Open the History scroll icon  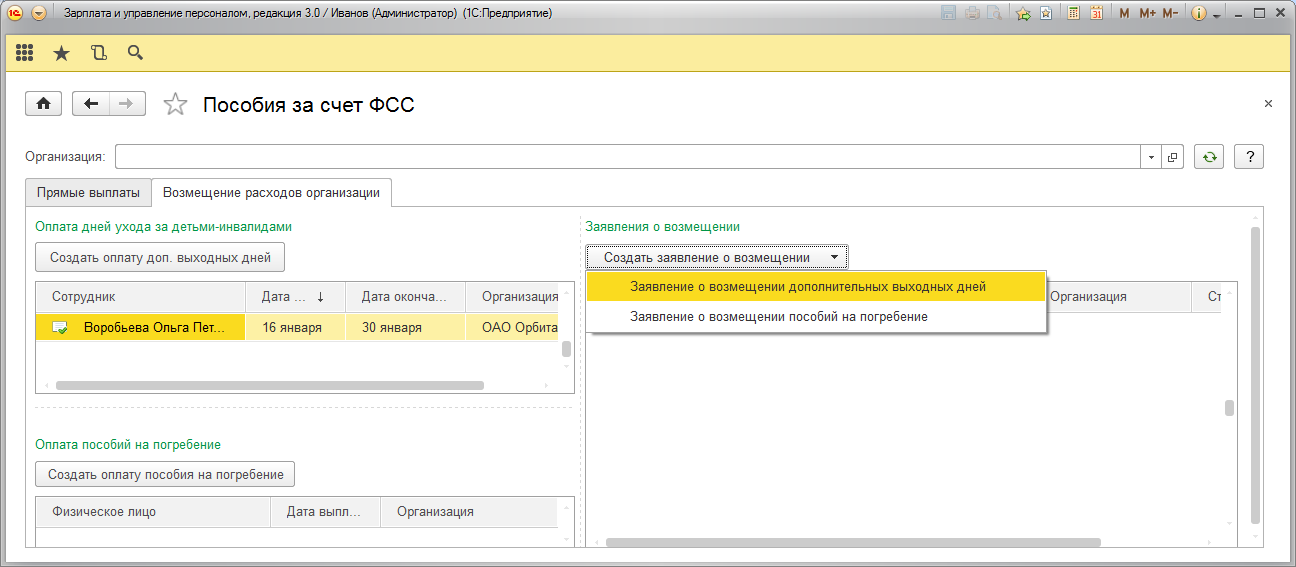tap(98, 53)
